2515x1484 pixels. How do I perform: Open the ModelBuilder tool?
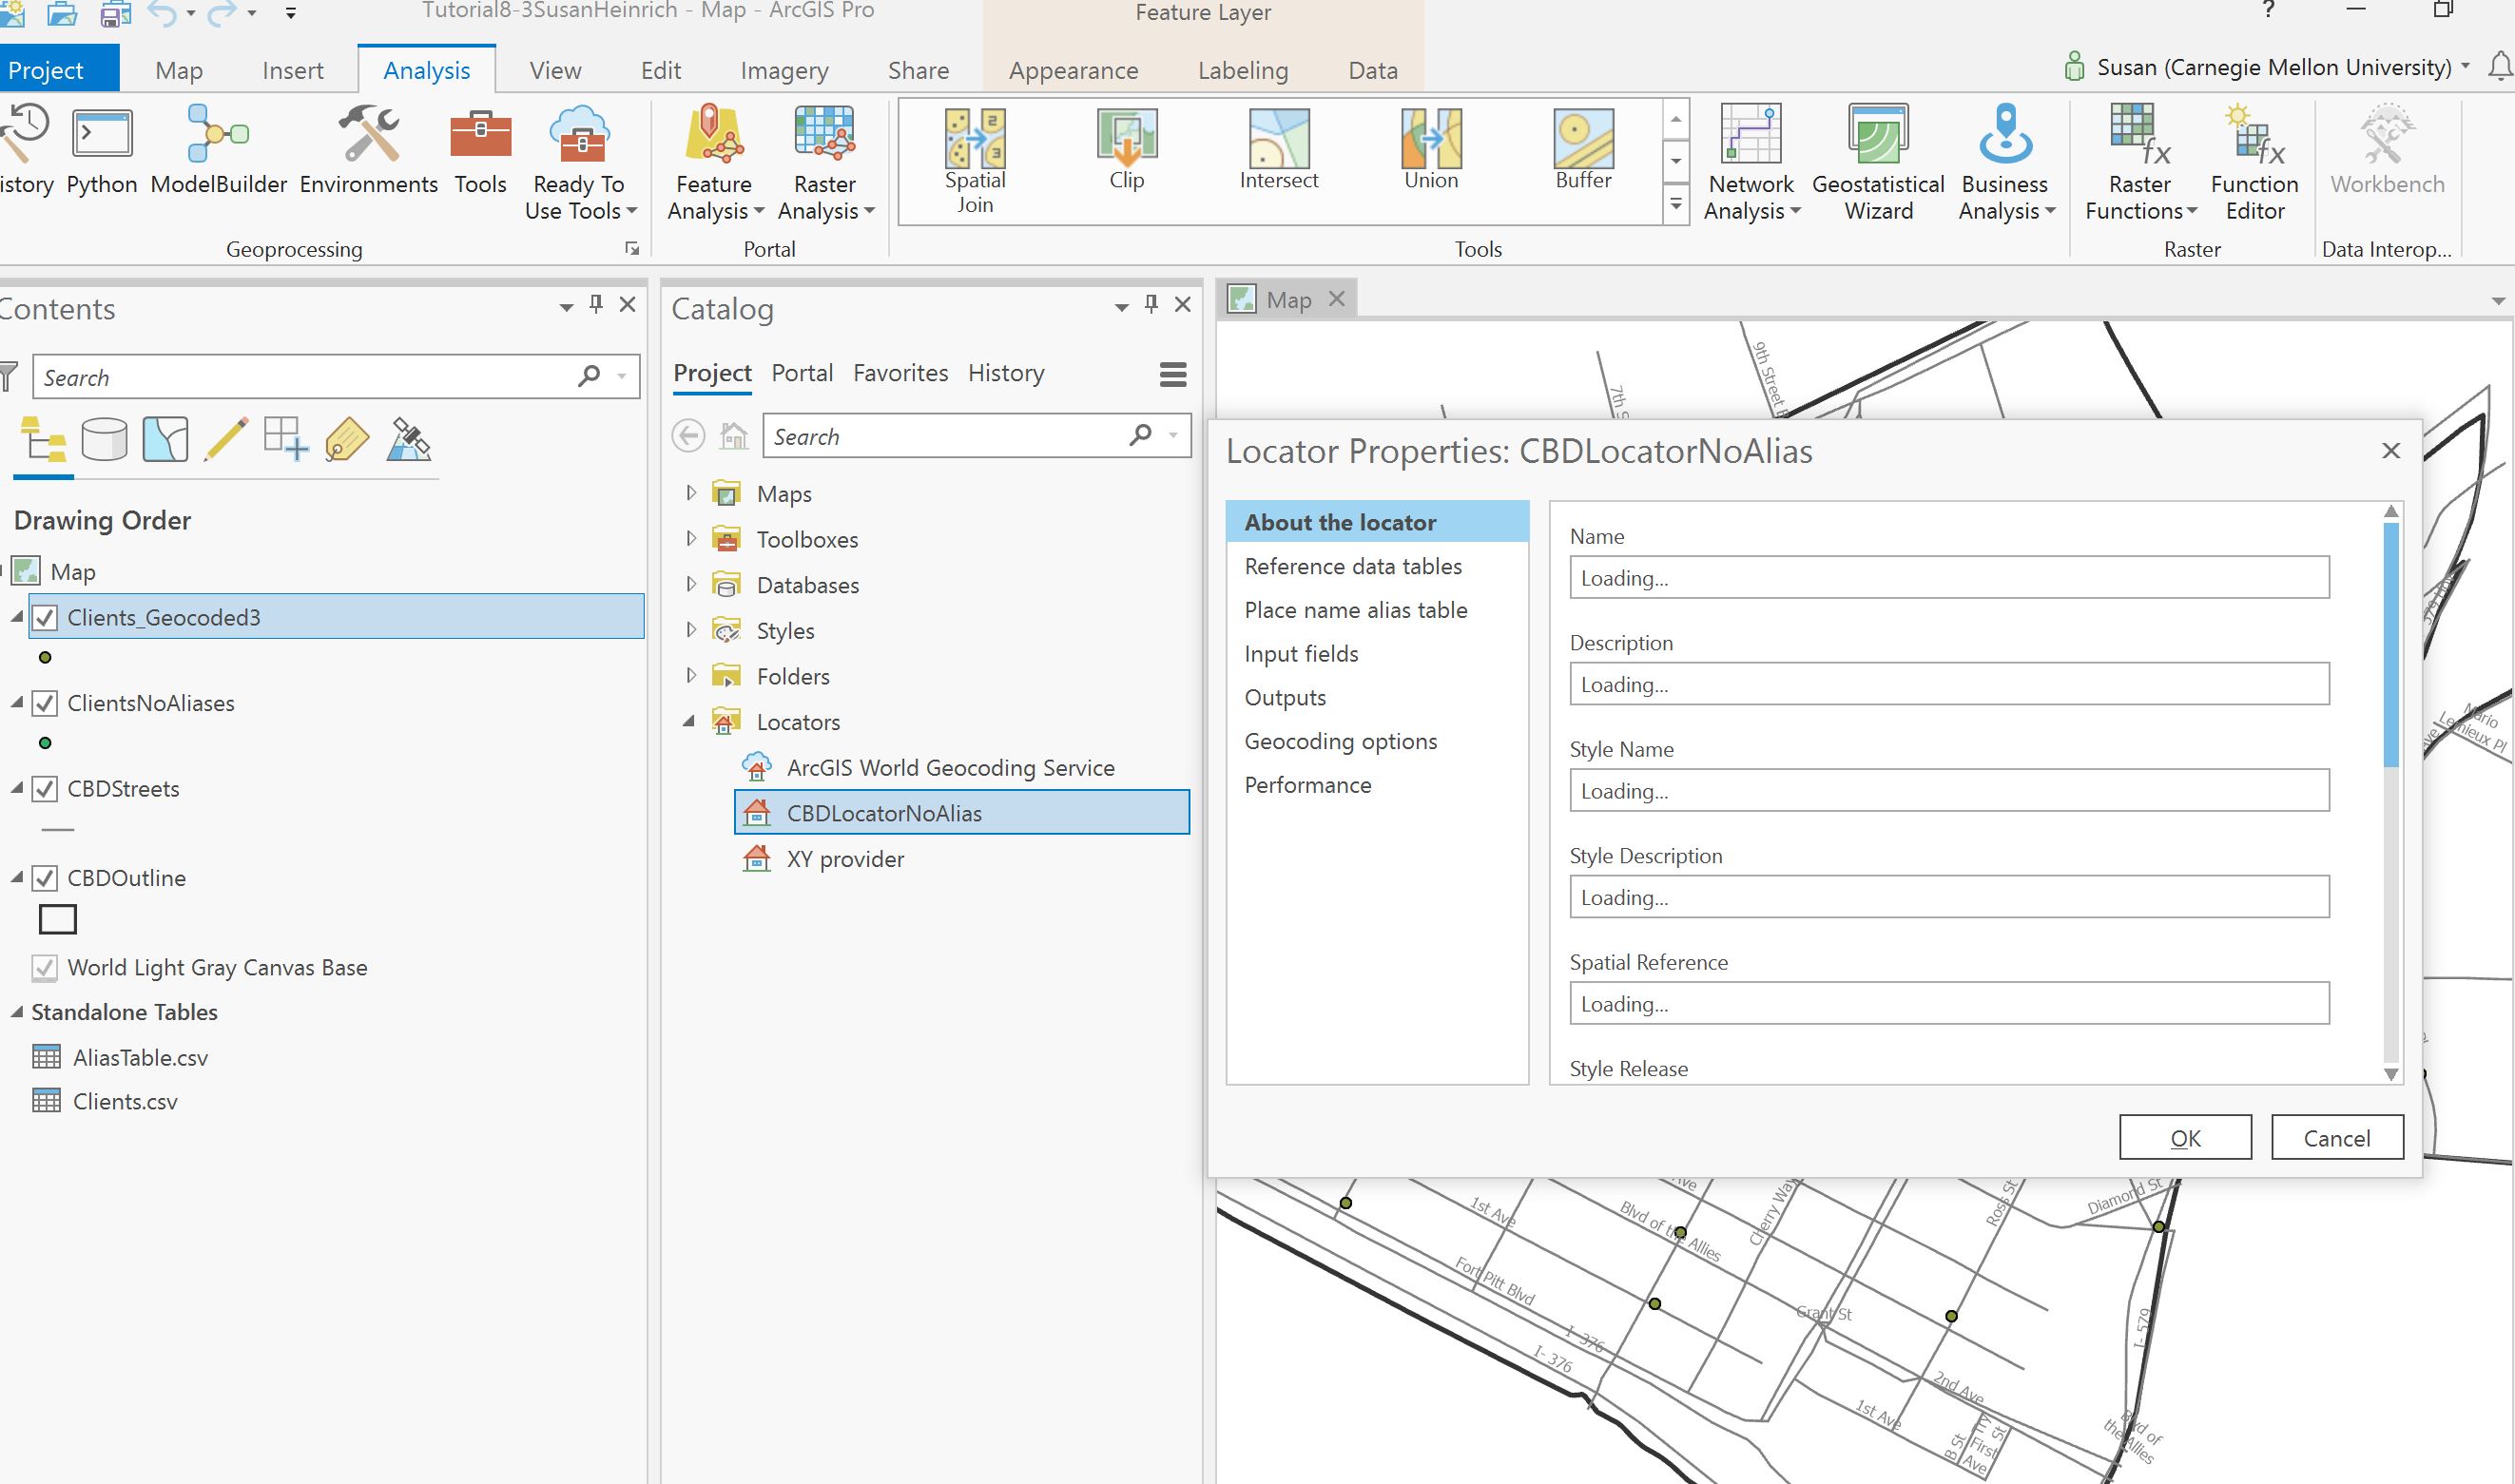point(218,150)
